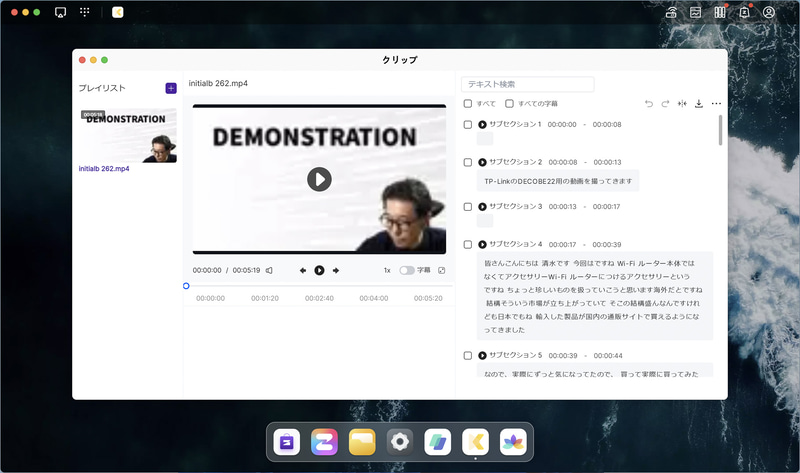Play サブセクション 5 with its play icon
Viewport: 800px width, 473px height.
(x=482, y=356)
